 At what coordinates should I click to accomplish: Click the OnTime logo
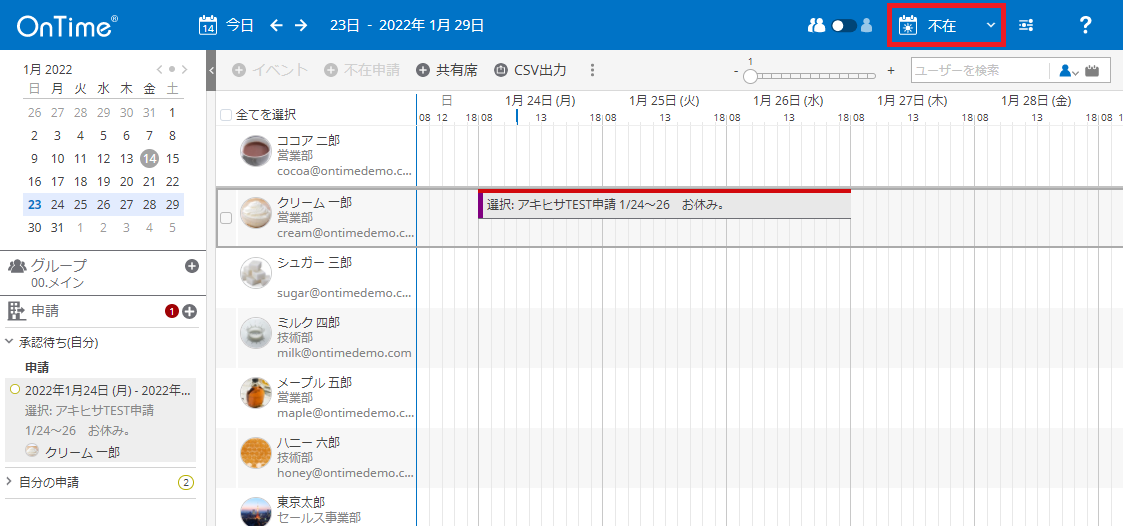coord(68,26)
